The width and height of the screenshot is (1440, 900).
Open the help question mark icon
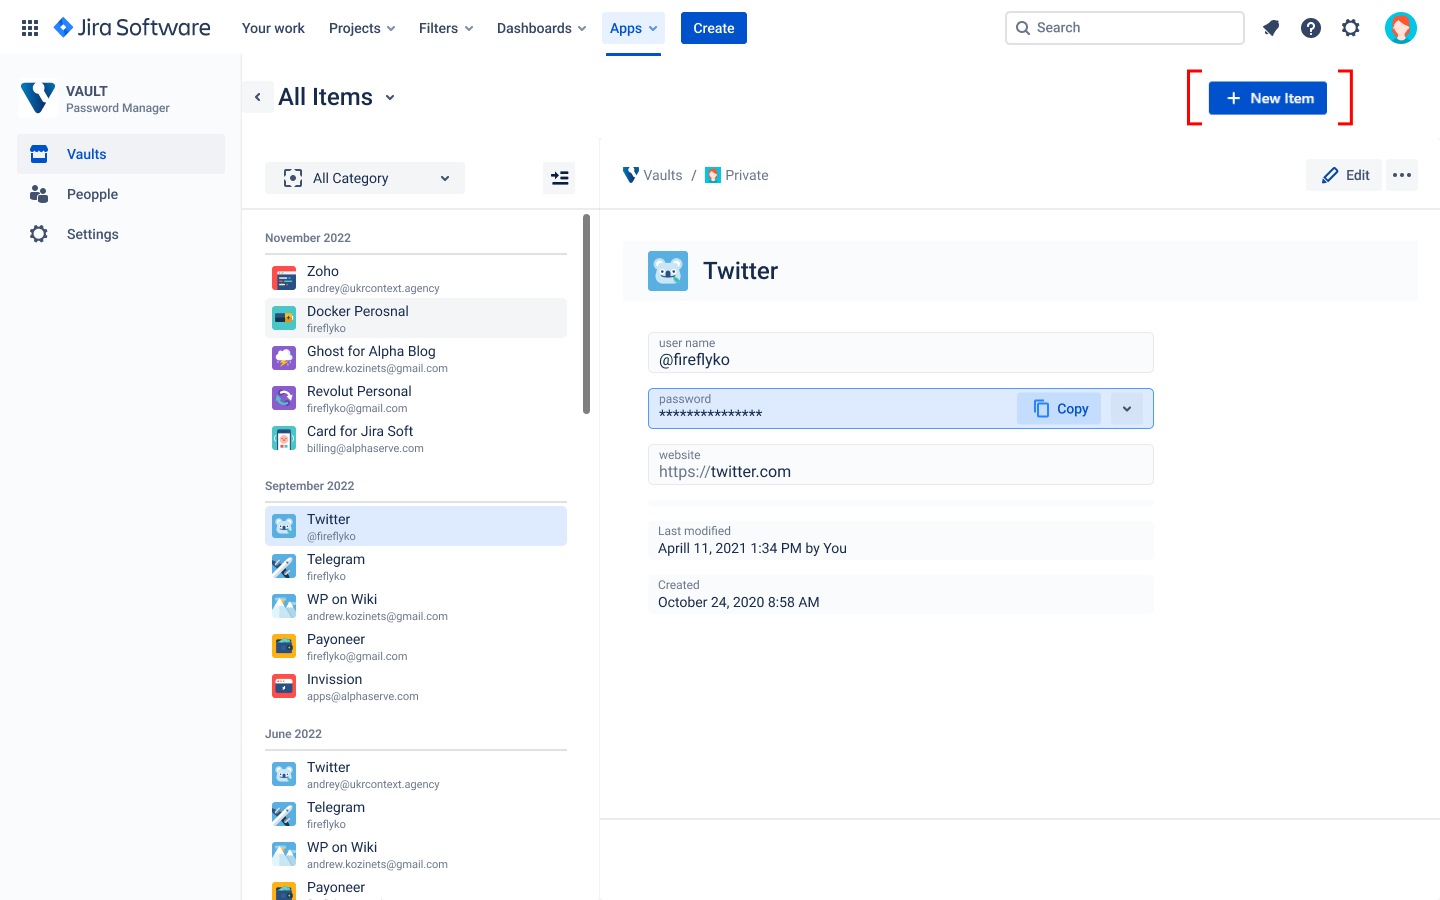[1311, 28]
